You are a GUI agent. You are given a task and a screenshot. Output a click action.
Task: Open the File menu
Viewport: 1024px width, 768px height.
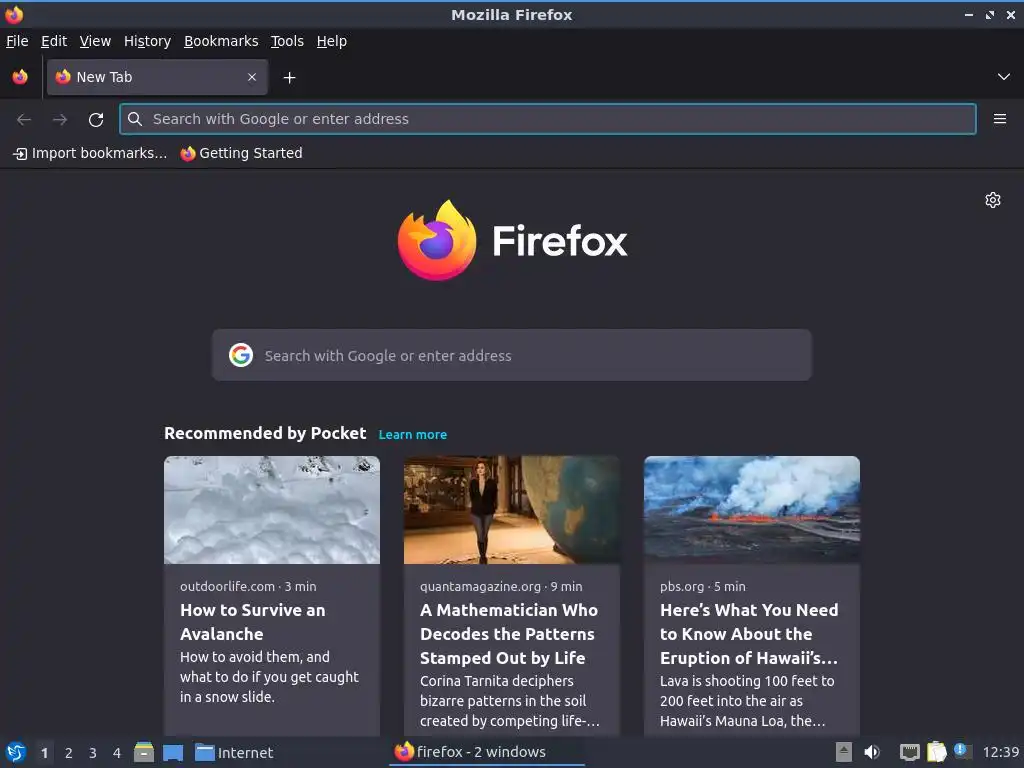coord(17,41)
